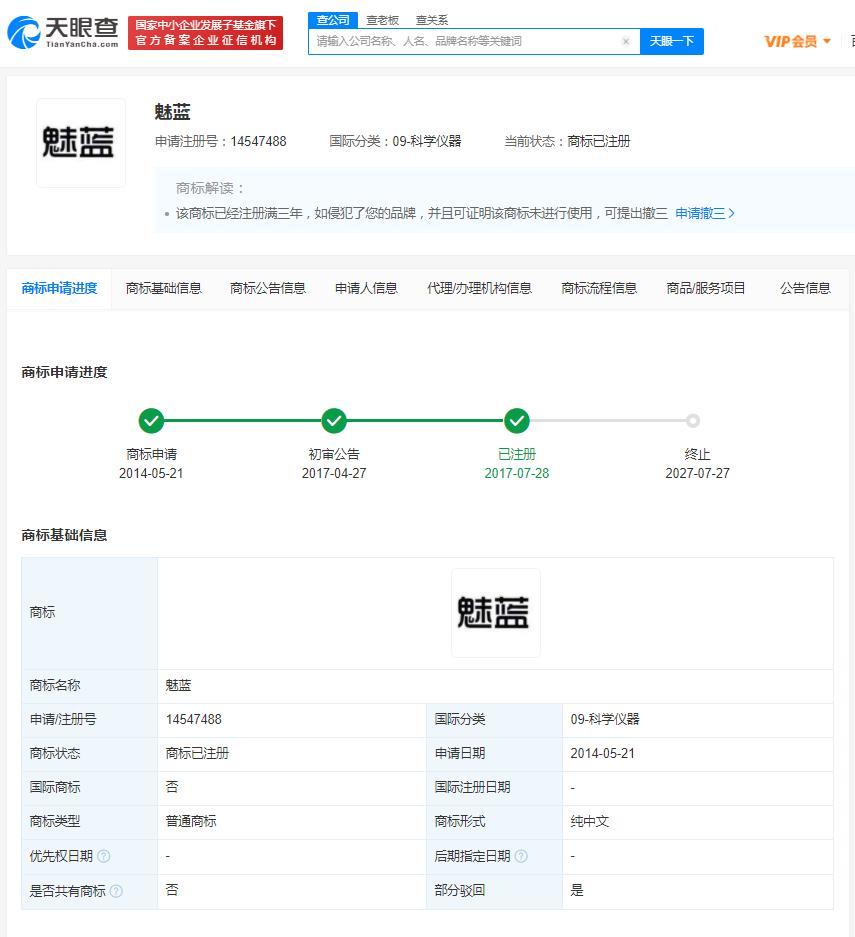Click the 申请撤三 link
This screenshot has height=937, width=855.
704,213
